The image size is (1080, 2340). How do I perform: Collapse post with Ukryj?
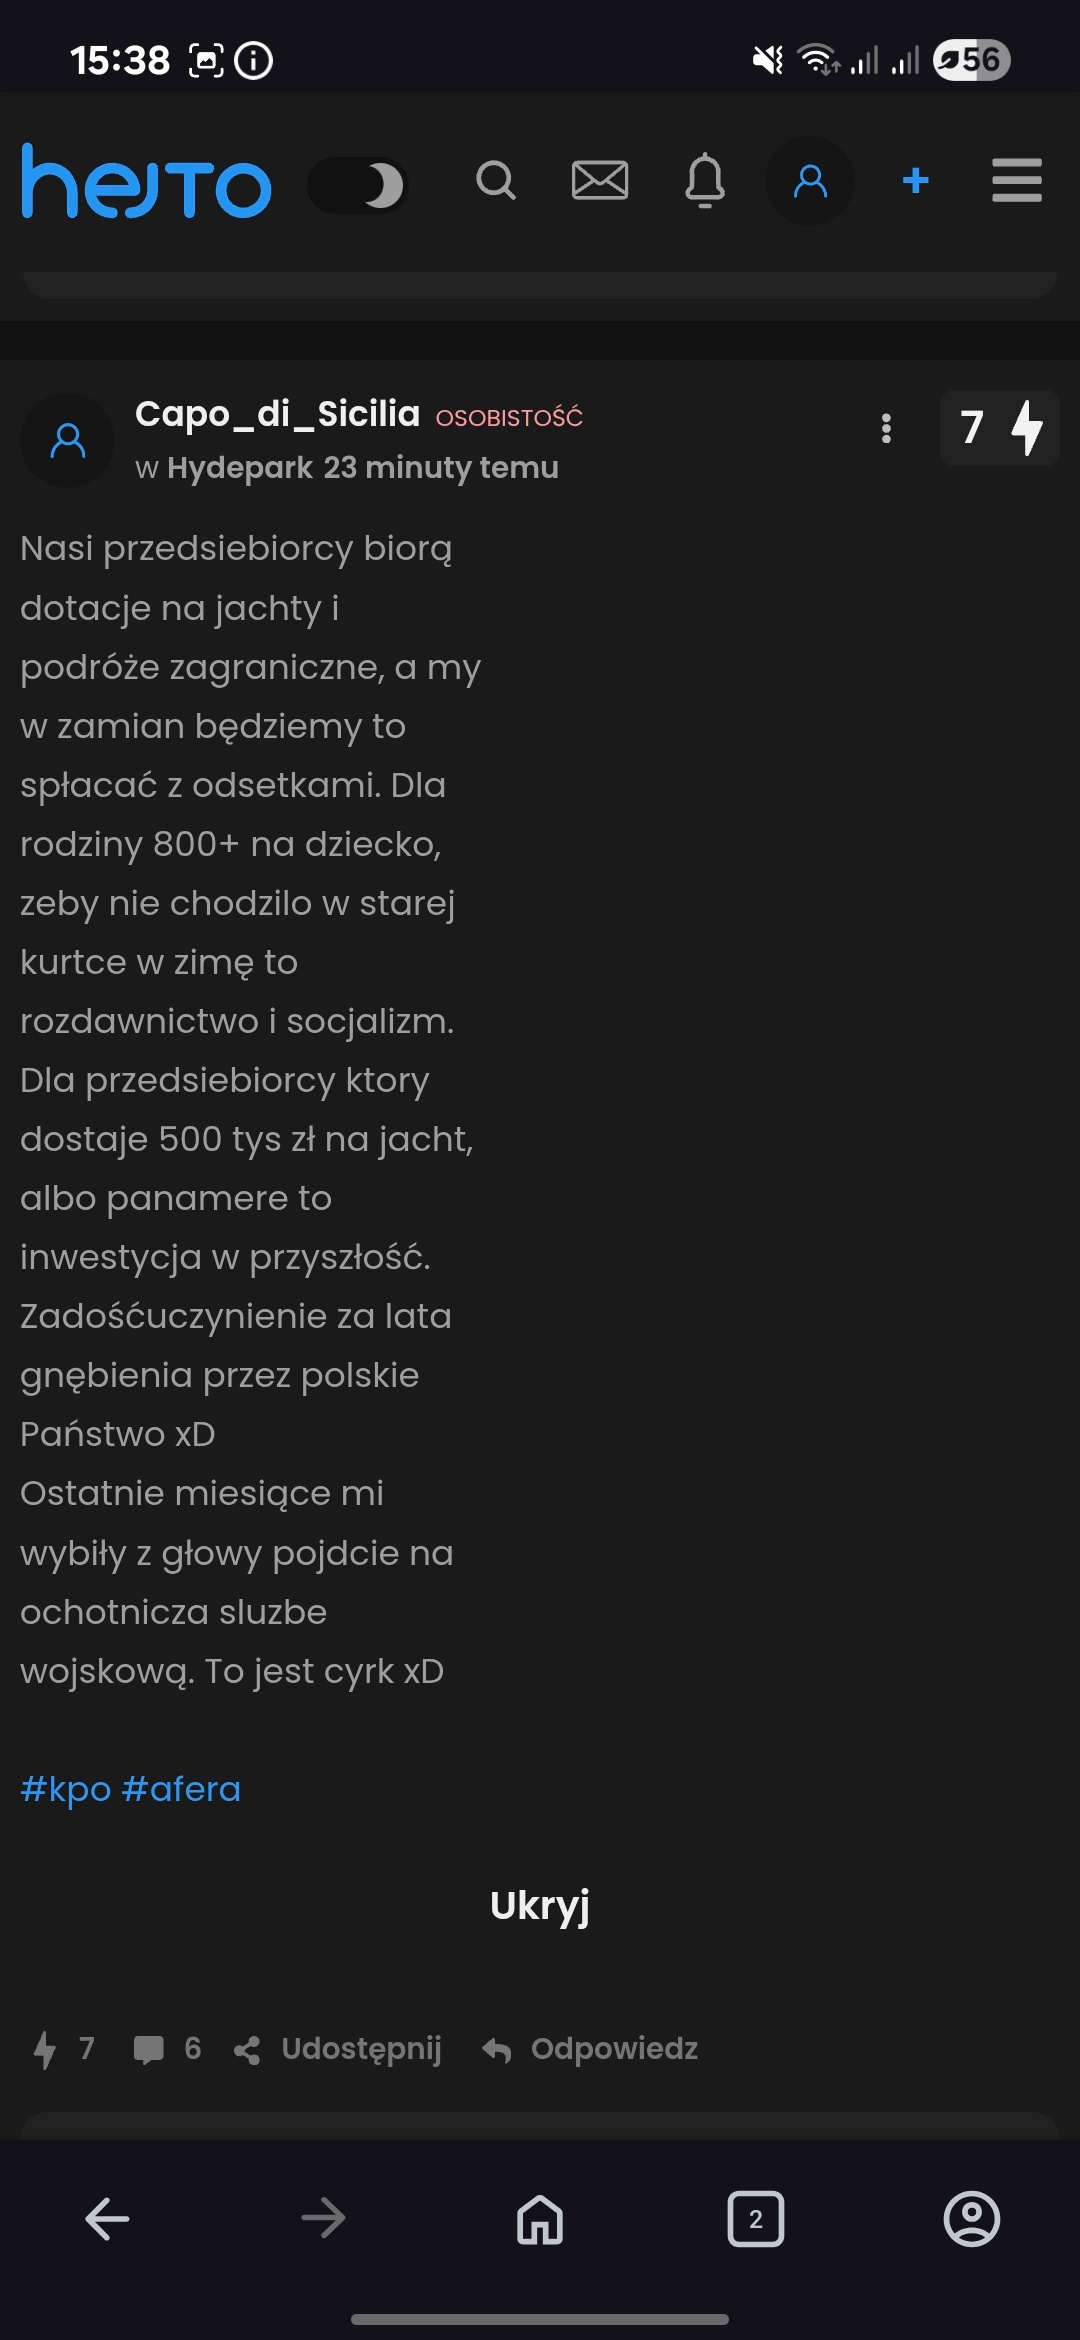pyautogui.click(x=540, y=1906)
